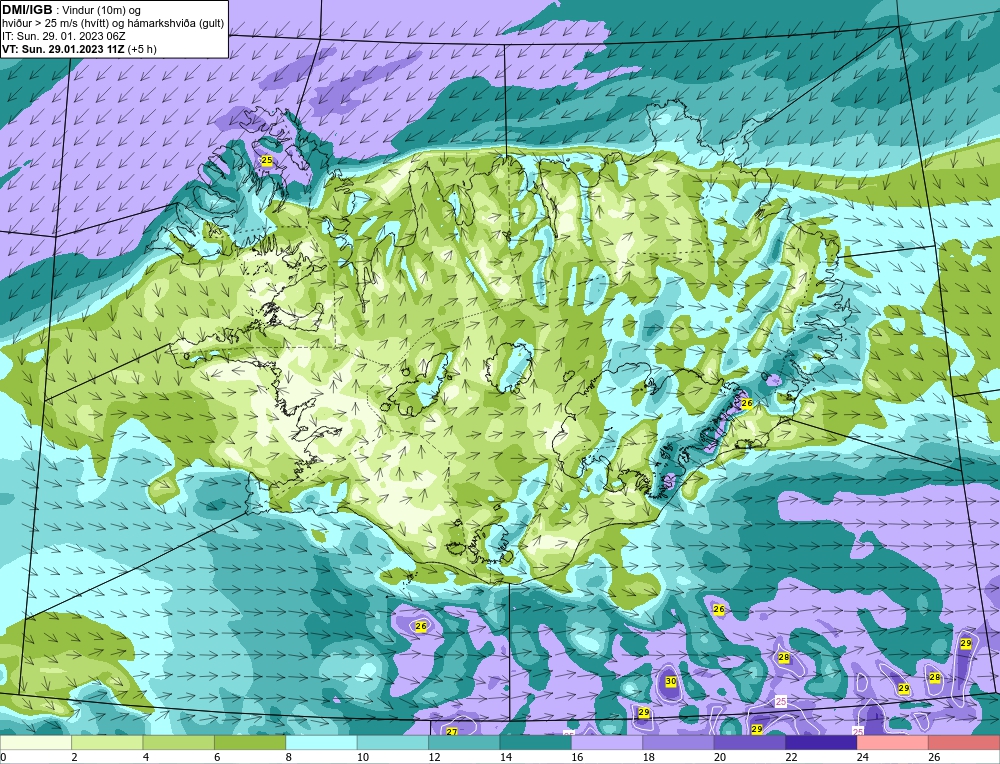Select the 0–2 m/s cream legend swatch
The height and width of the screenshot is (764, 1000).
36,742
